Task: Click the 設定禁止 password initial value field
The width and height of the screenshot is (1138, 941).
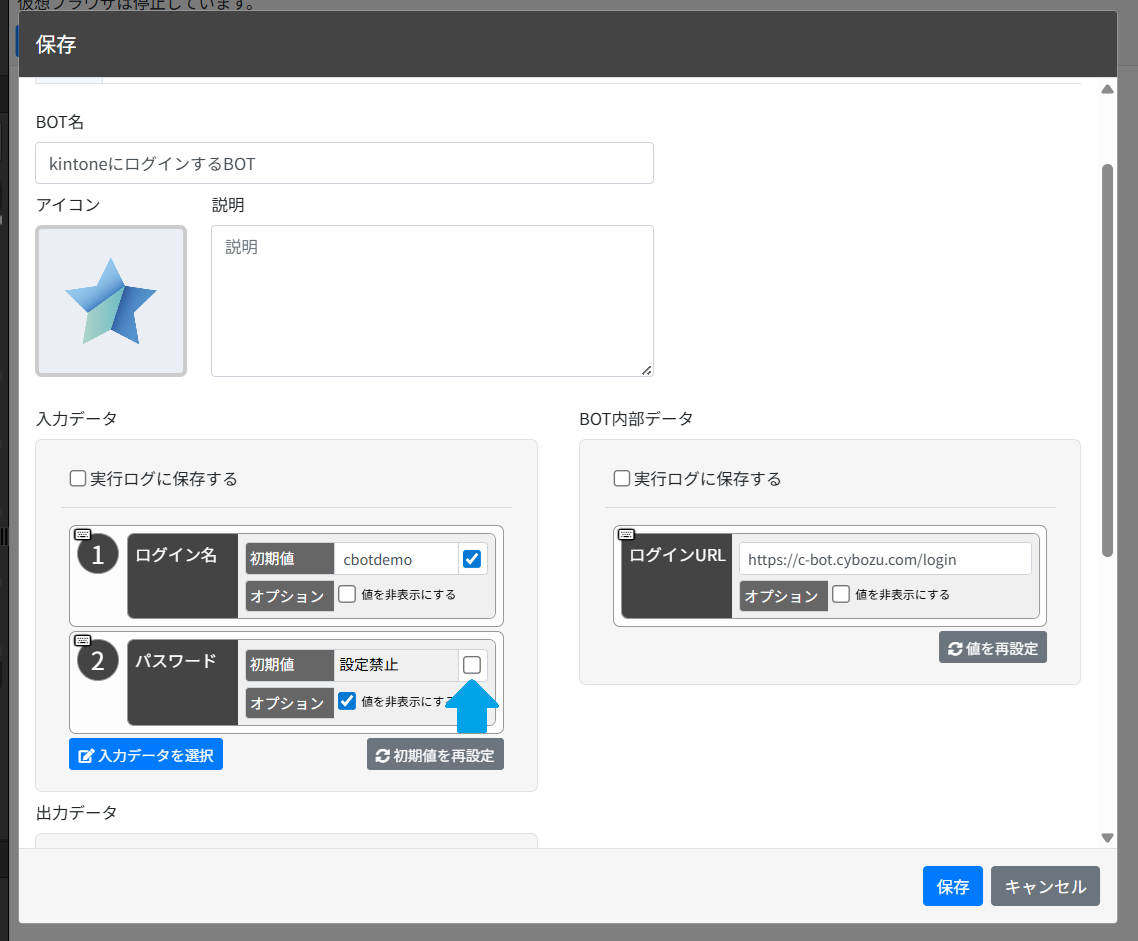Action: tap(396, 665)
